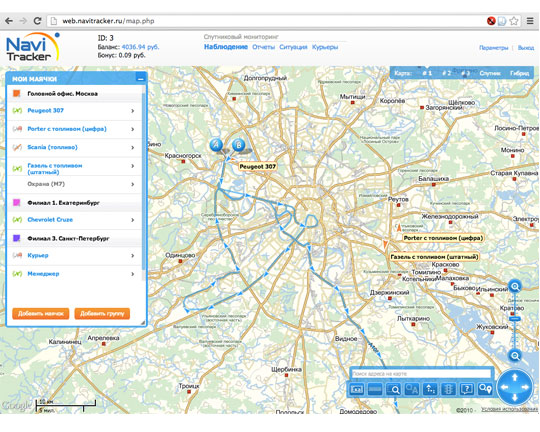The width and height of the screenshot is (540, 432).
Task: Expand the Scania (топливо) chevron
Action: point(133,147)
